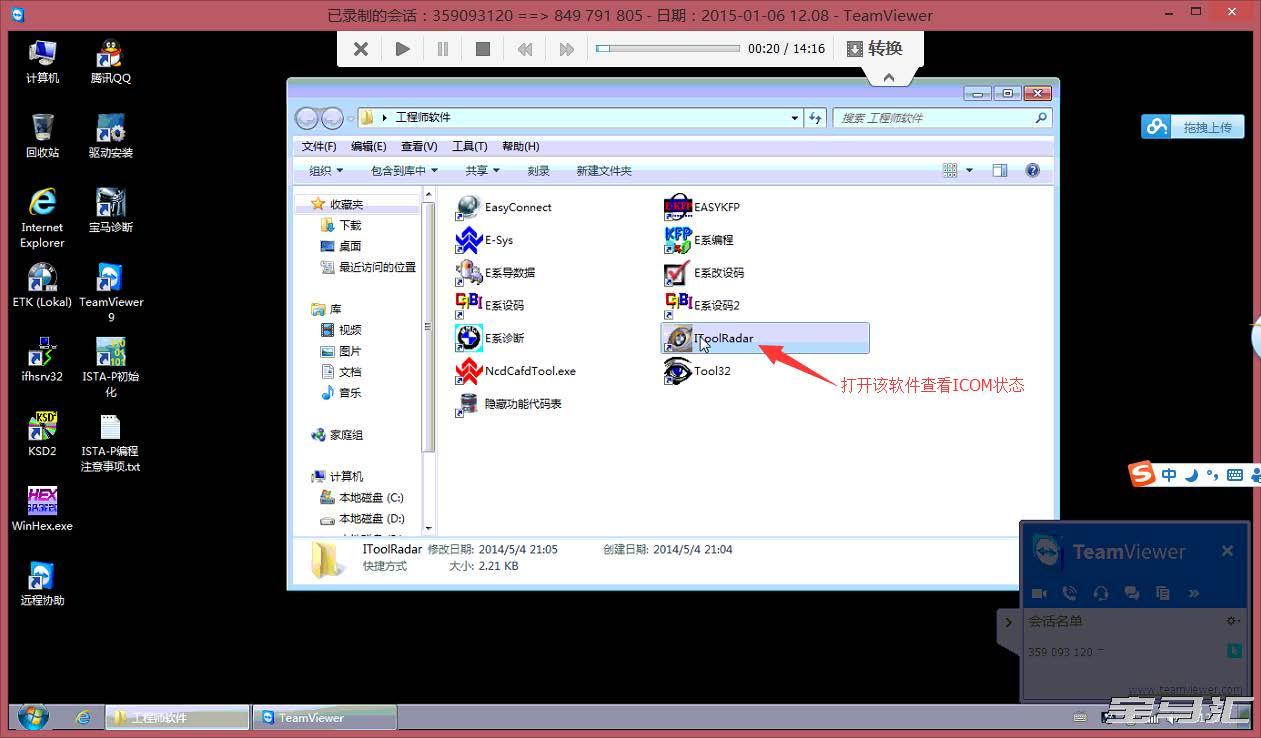Open the E系设码 shortcut icon
The image size is (1261, 738).
click(469, 305)
